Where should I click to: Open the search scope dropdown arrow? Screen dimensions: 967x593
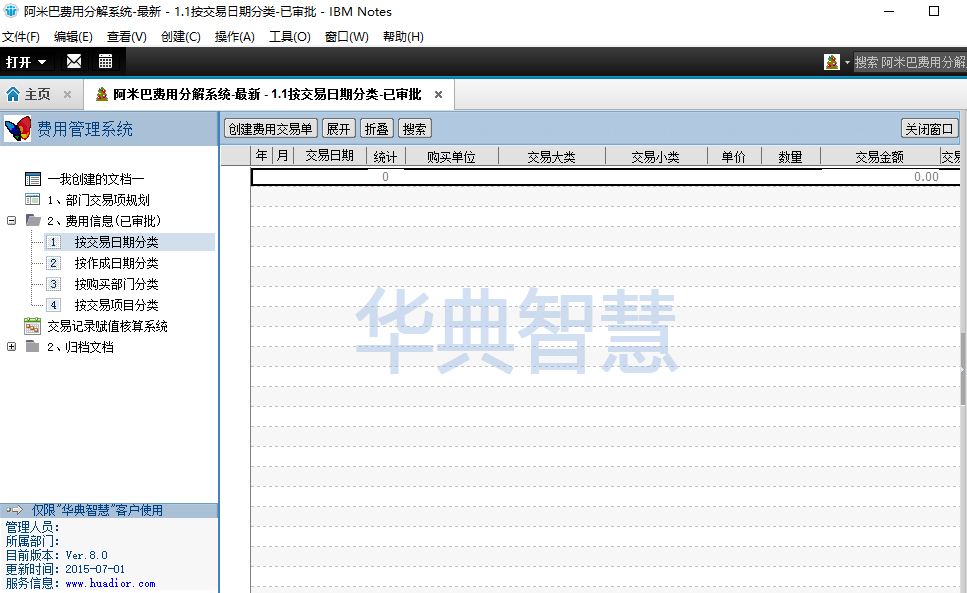pos(847,63)
